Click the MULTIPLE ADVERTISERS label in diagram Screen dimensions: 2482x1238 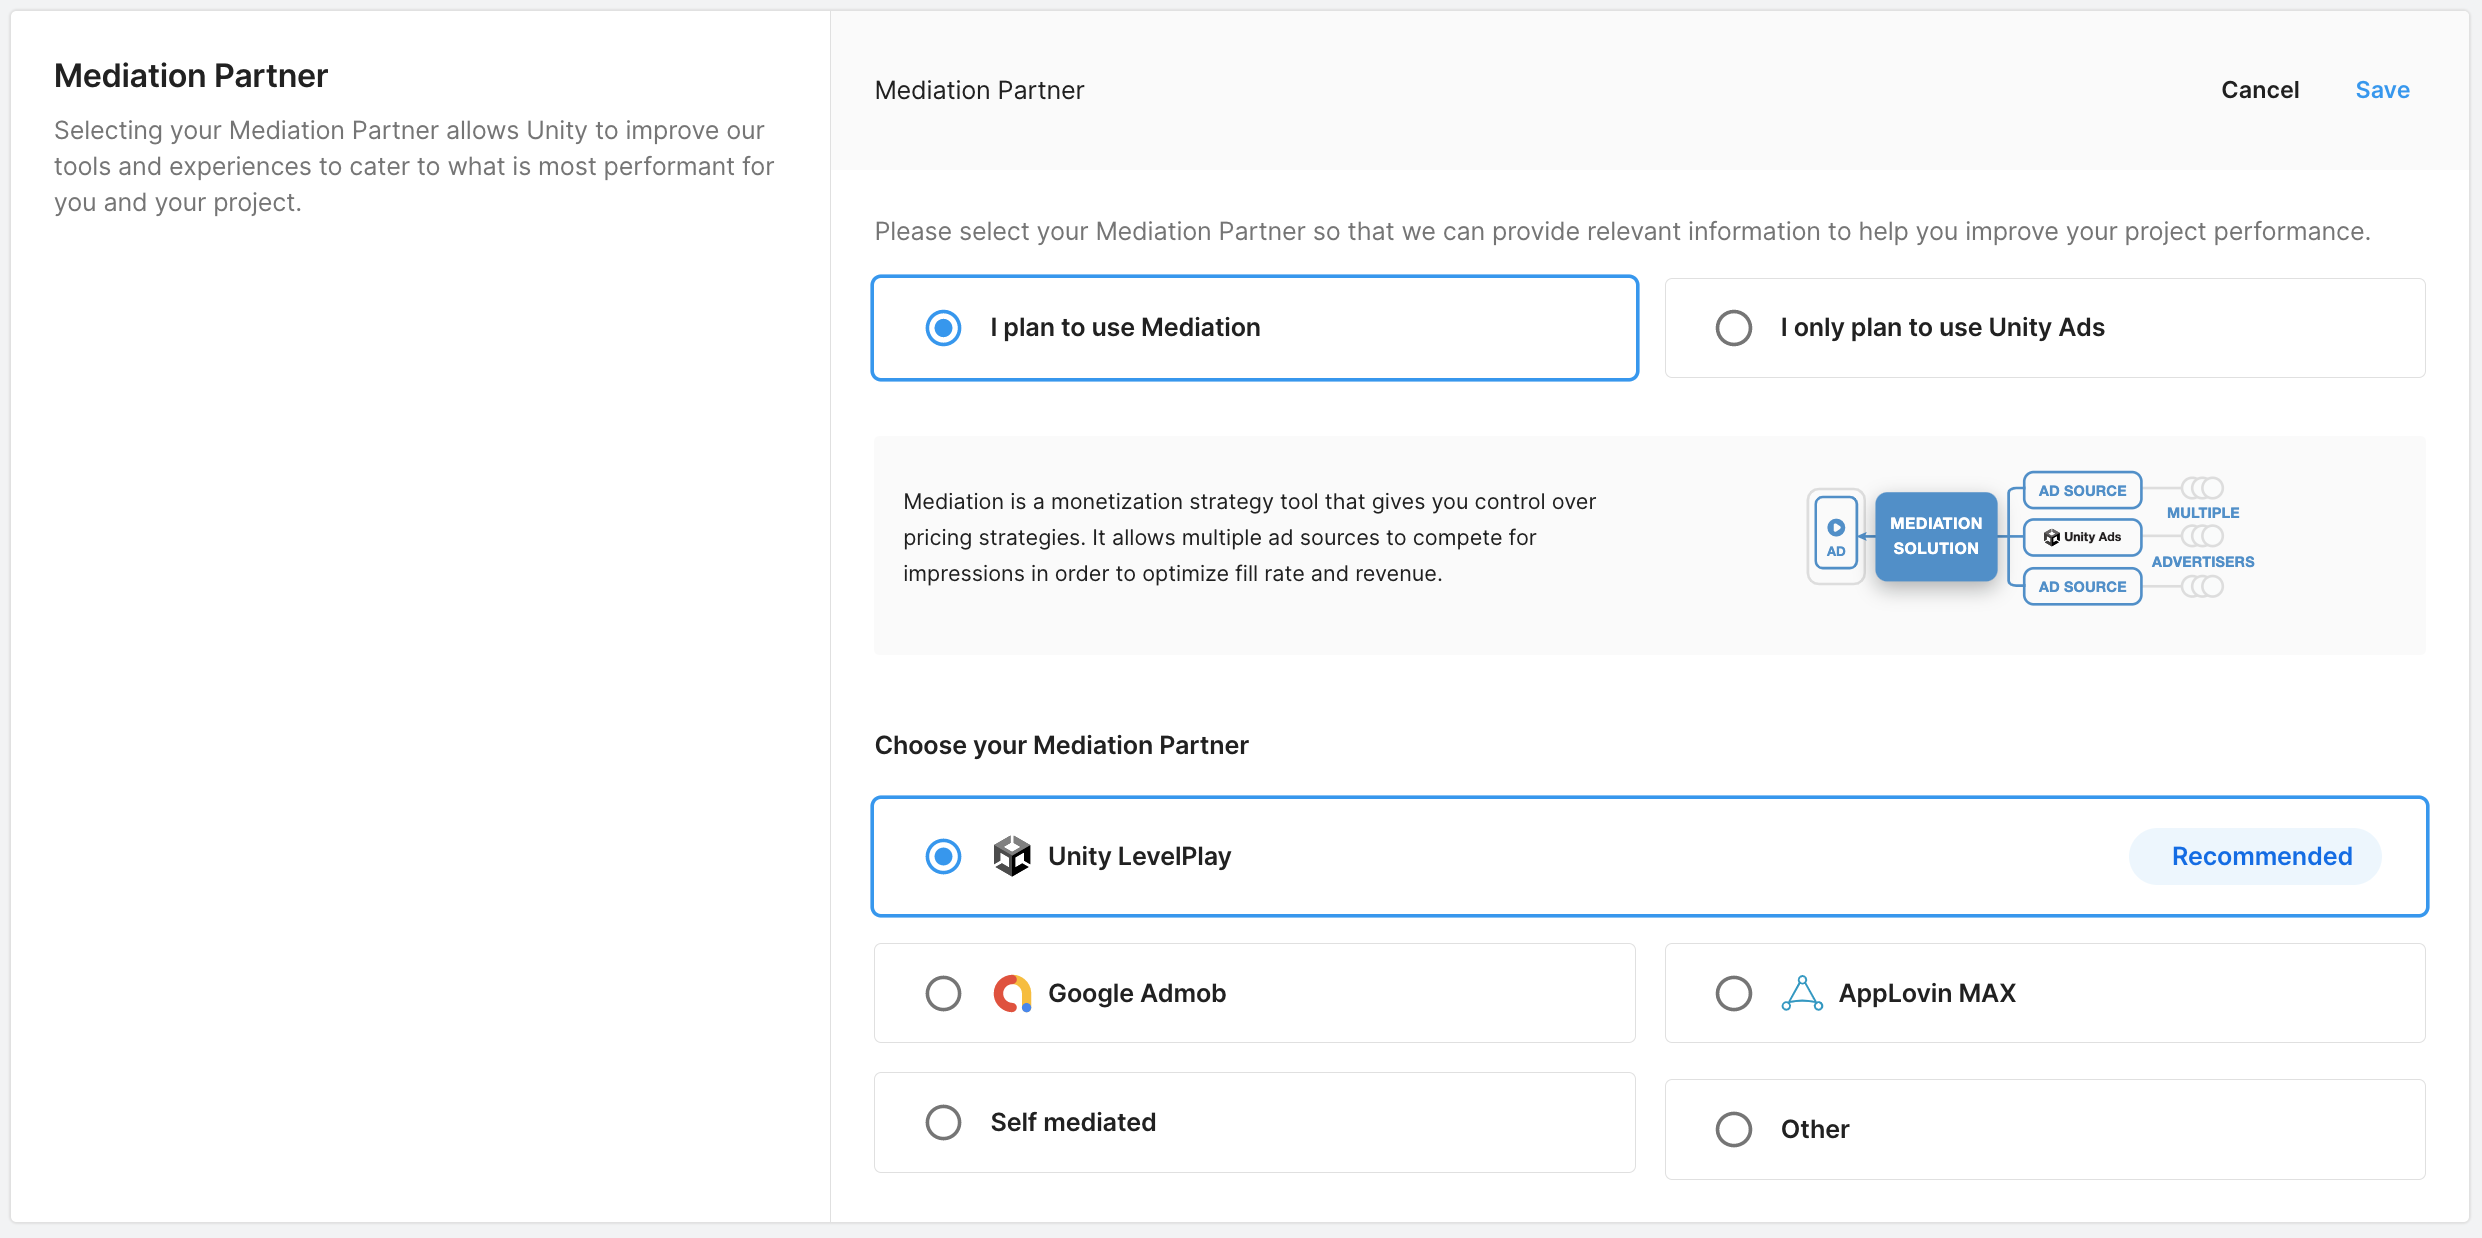click(x=2202, y=537)
